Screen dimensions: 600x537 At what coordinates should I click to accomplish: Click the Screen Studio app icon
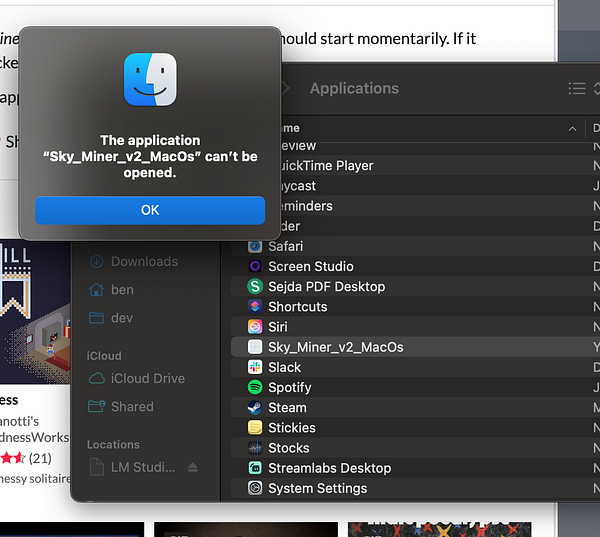255,266
